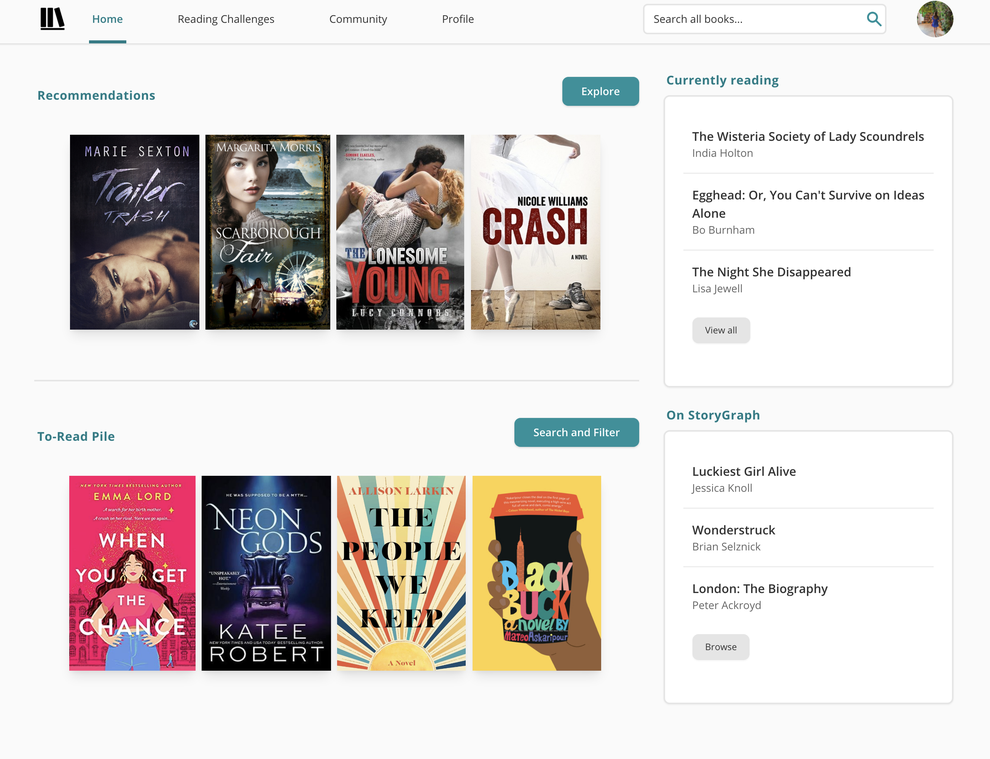Viewport: 990px width, 759px height.
Task: Open the Scarborough Fair book cover
Action: pos(268,232)
